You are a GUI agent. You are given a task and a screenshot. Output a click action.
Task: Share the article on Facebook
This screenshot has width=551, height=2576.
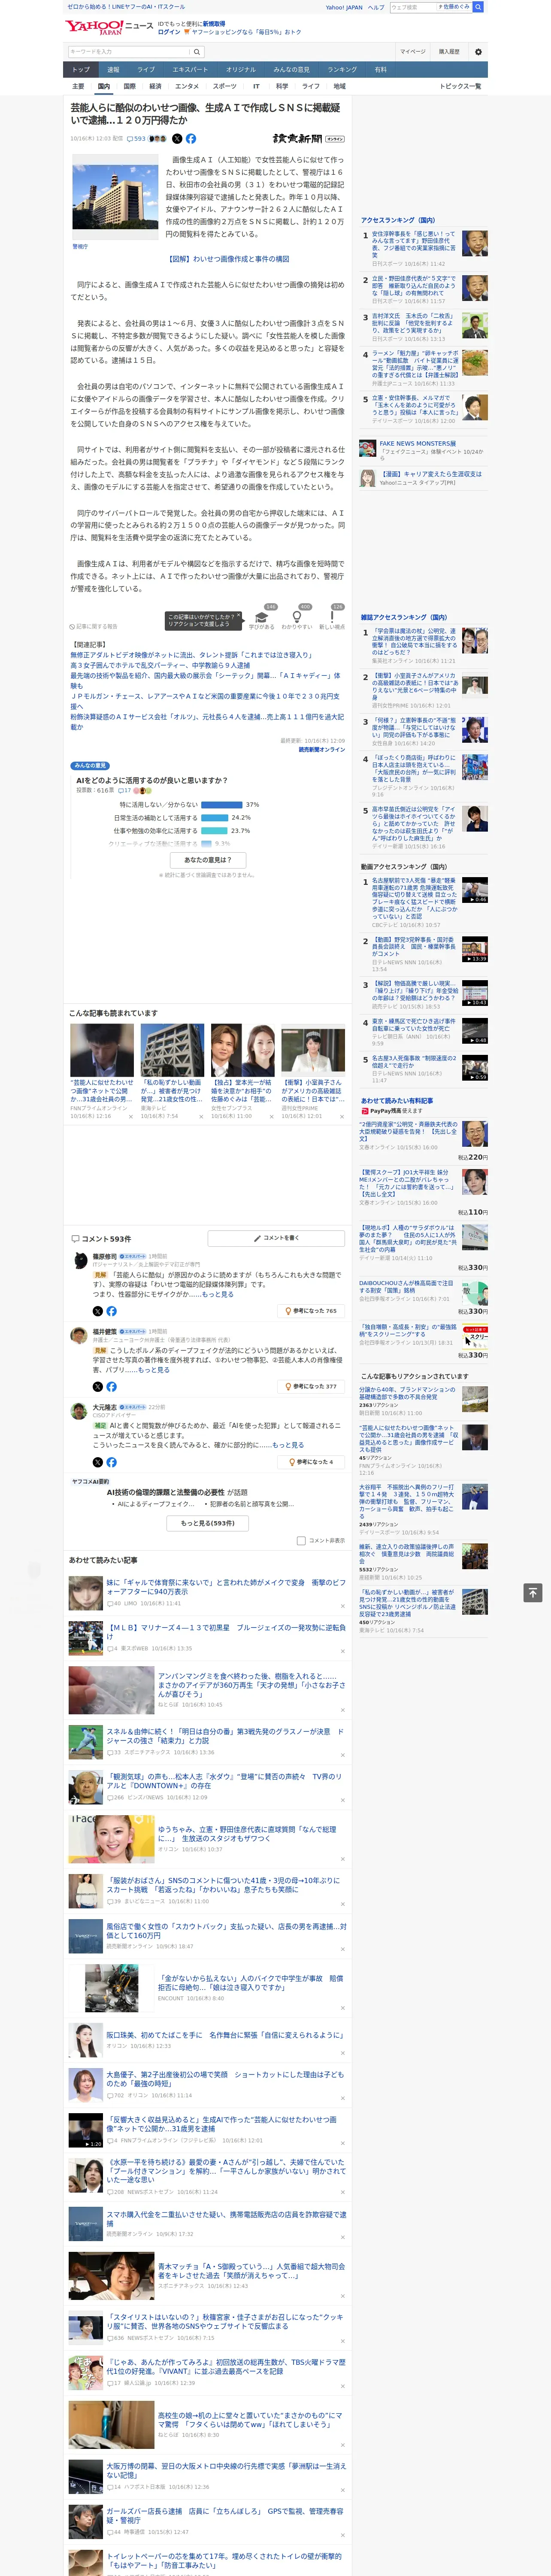[x=191, y=139]
